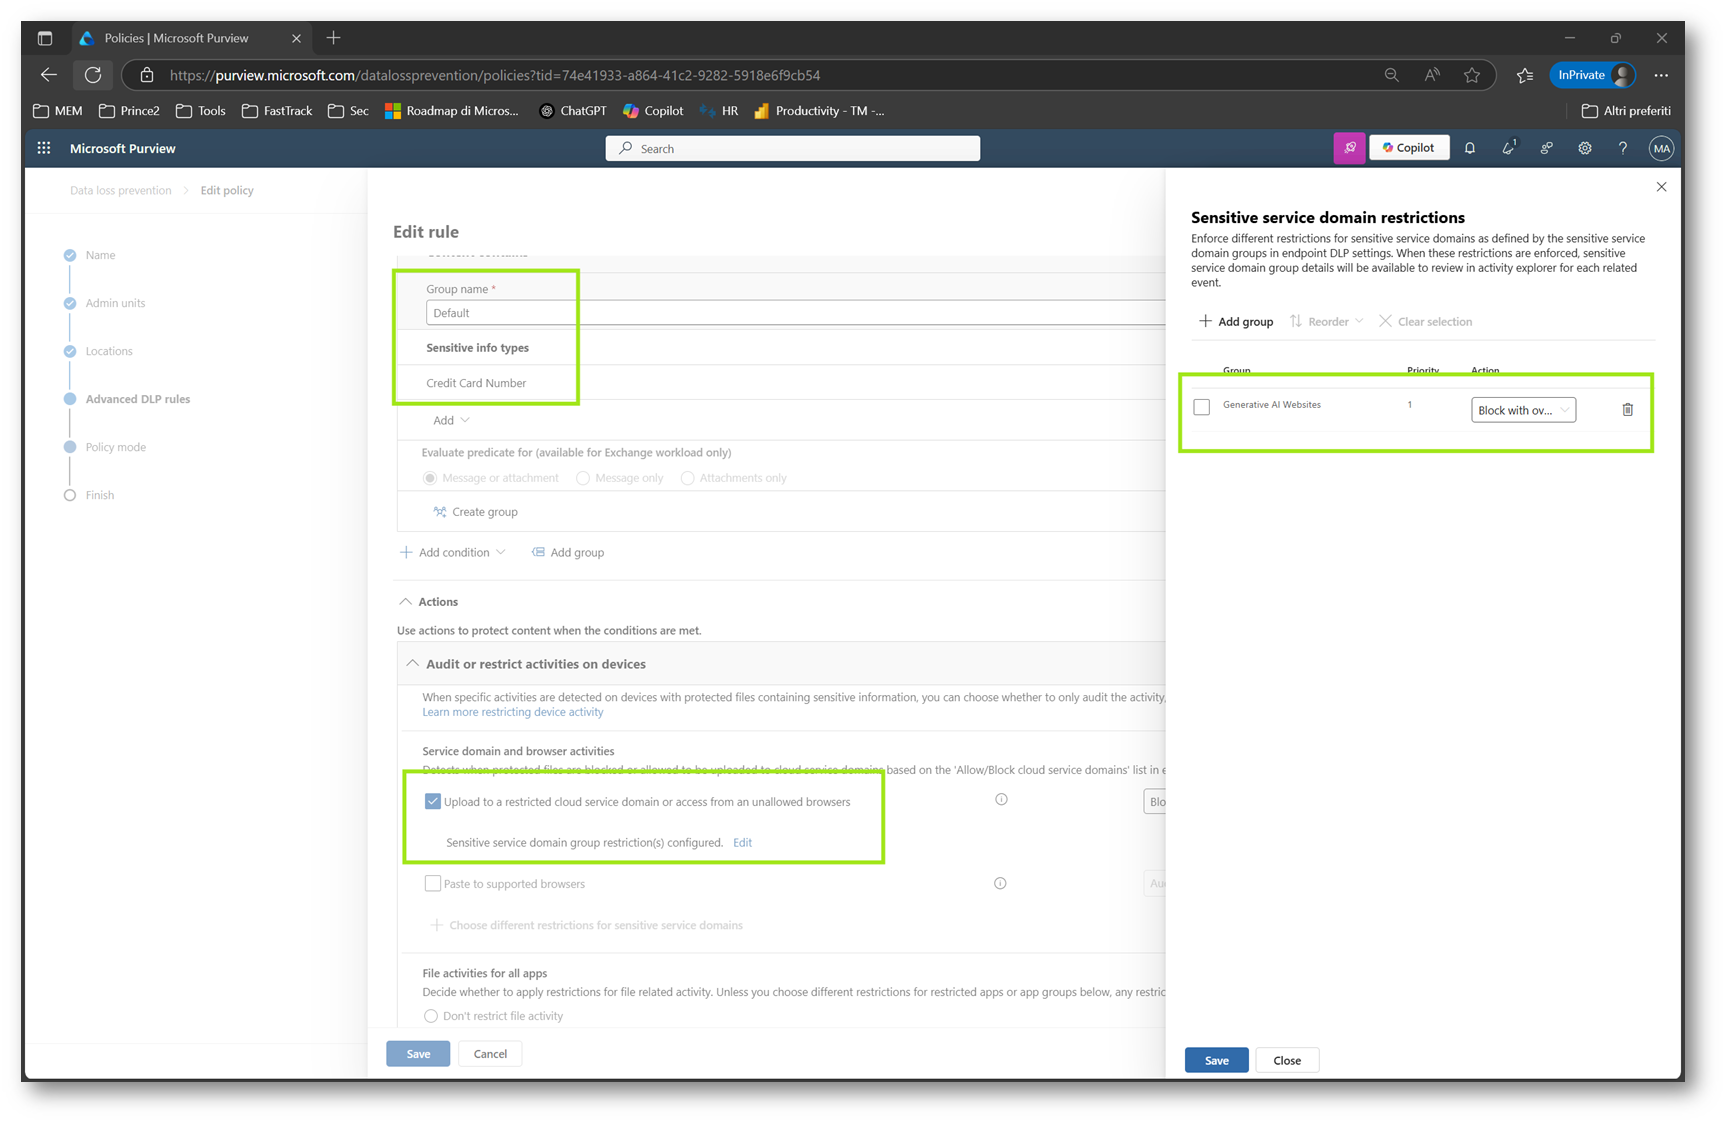Open Data loss prevention breadcrumb
Screen dimensions: 1727x1124
pos(121,190)
